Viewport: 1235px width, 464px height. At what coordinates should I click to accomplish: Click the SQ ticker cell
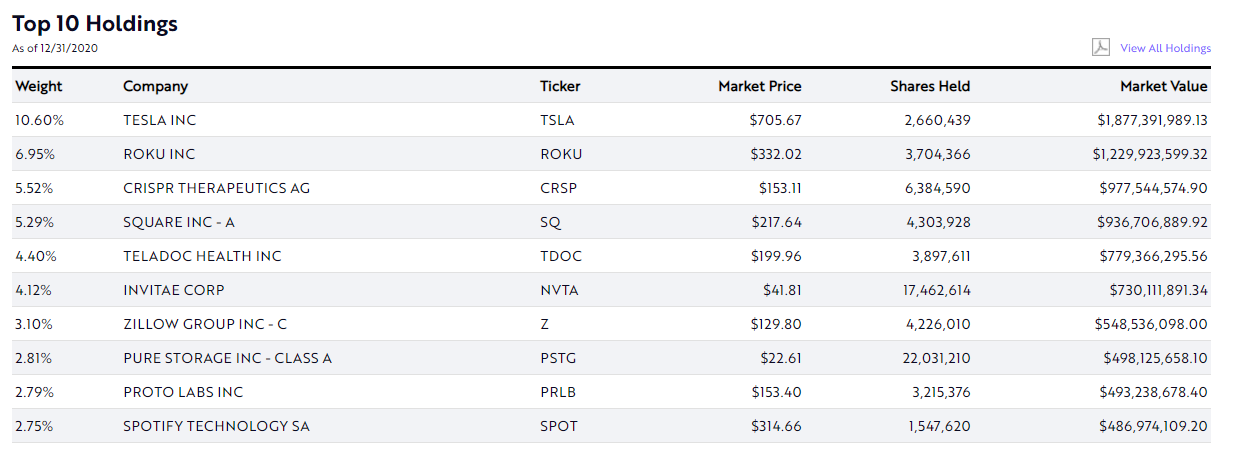coord(551,222)
